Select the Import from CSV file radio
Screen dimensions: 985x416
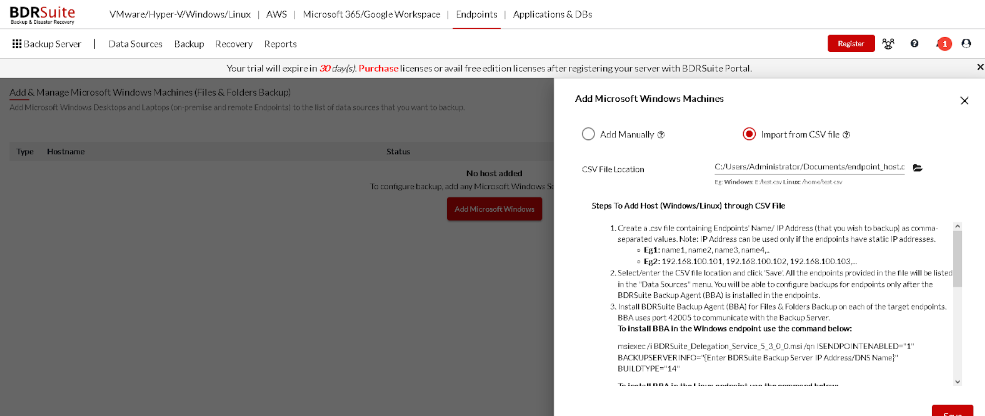click(749, 134)
